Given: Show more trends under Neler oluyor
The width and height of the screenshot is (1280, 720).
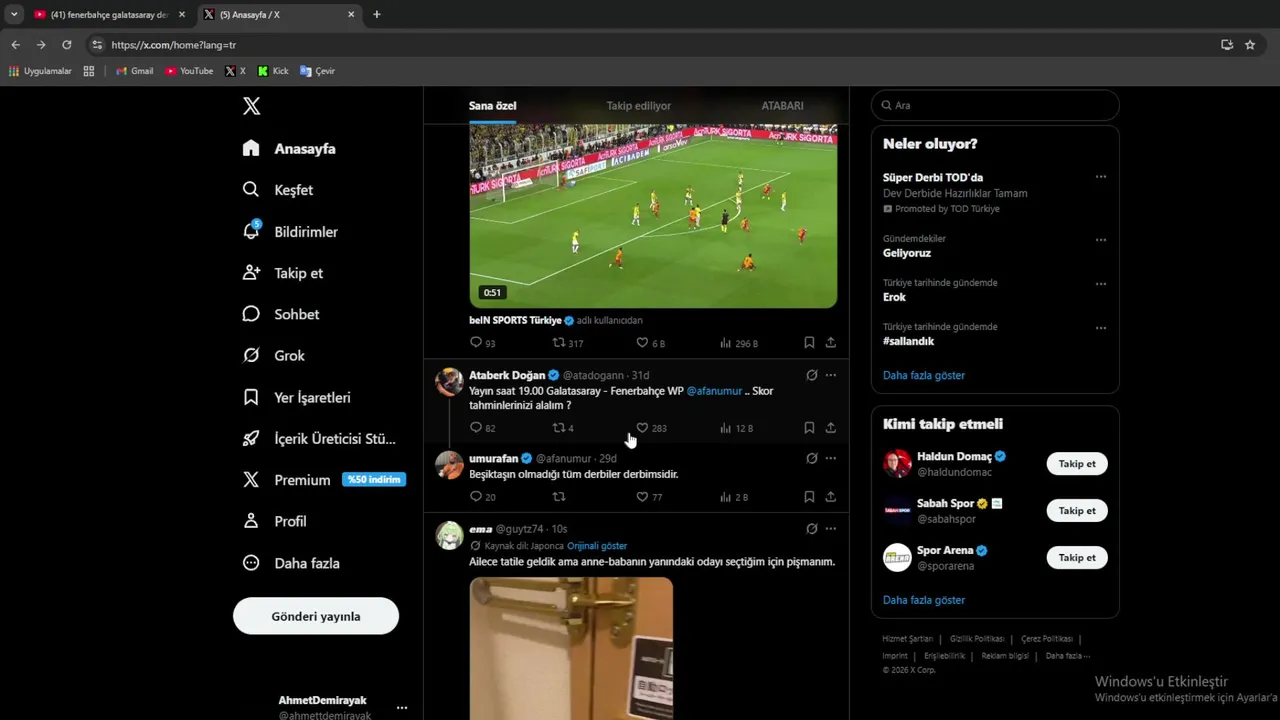Looking at the screenshot, I should tap(924, 375).
